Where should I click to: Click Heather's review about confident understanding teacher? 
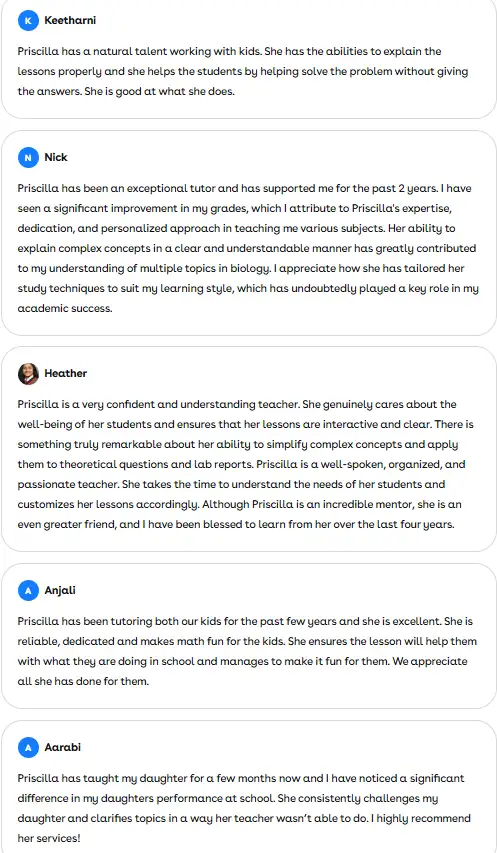coord(246,464)
